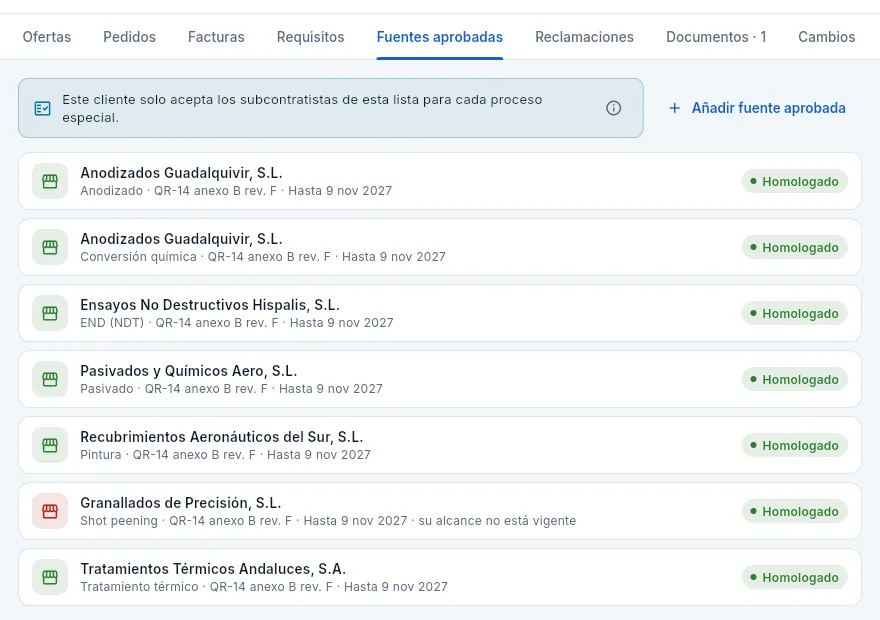Click Homologado badge on the Pasivado row
This screenshot has height=620, width=880.
(794, 379)
